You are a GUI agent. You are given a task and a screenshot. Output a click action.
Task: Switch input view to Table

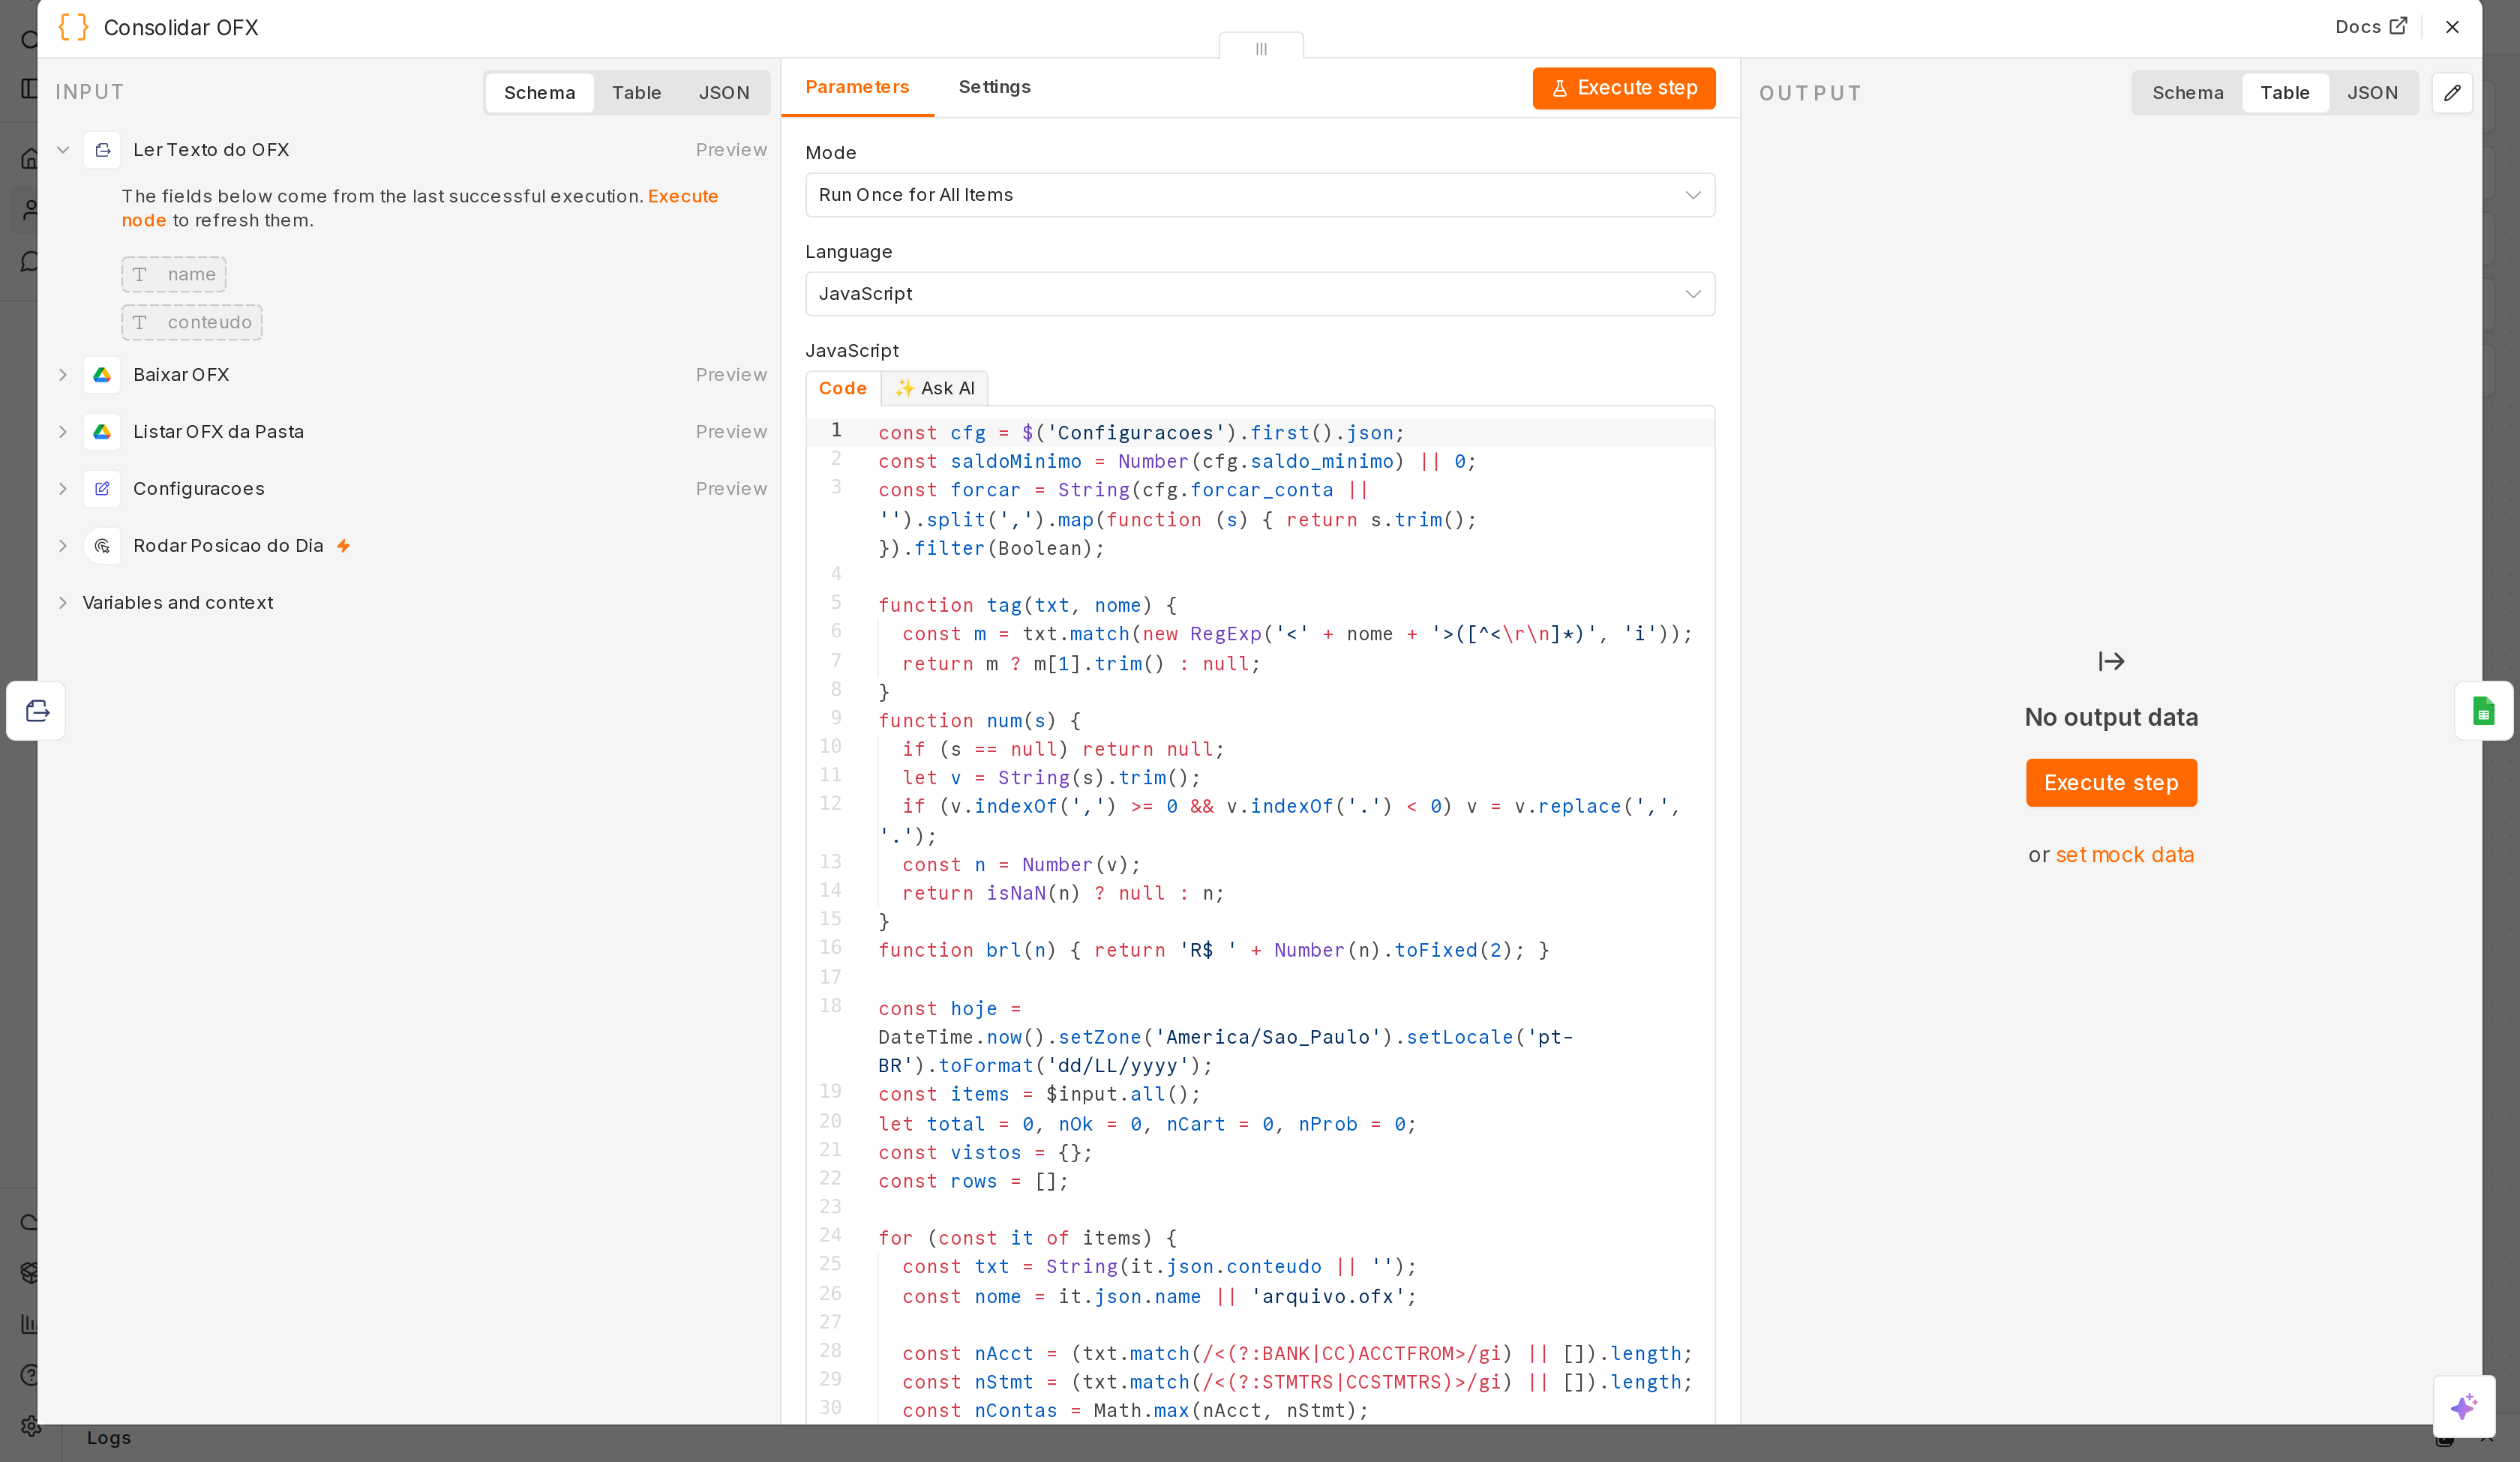[x=636, y=93]
